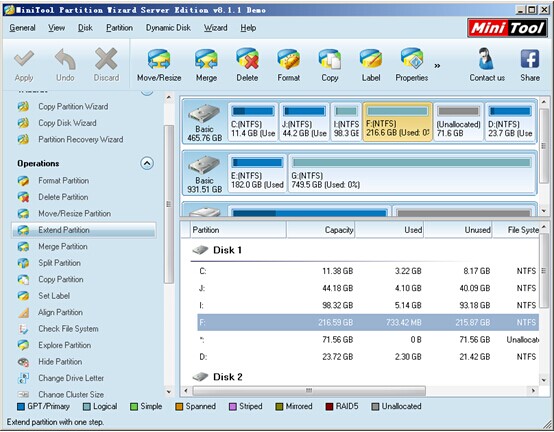
Task: Open the Disk menu
Action: coord(85,28)
